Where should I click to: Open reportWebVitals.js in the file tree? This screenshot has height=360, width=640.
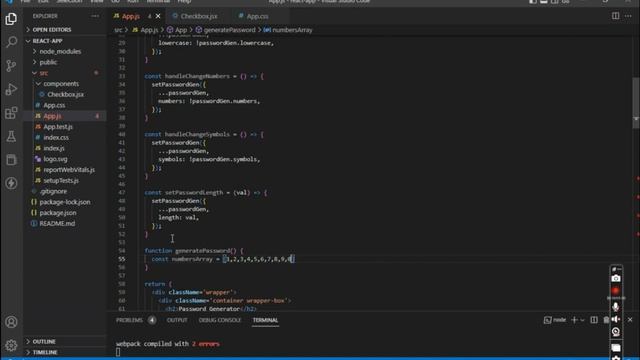point(69,169)
